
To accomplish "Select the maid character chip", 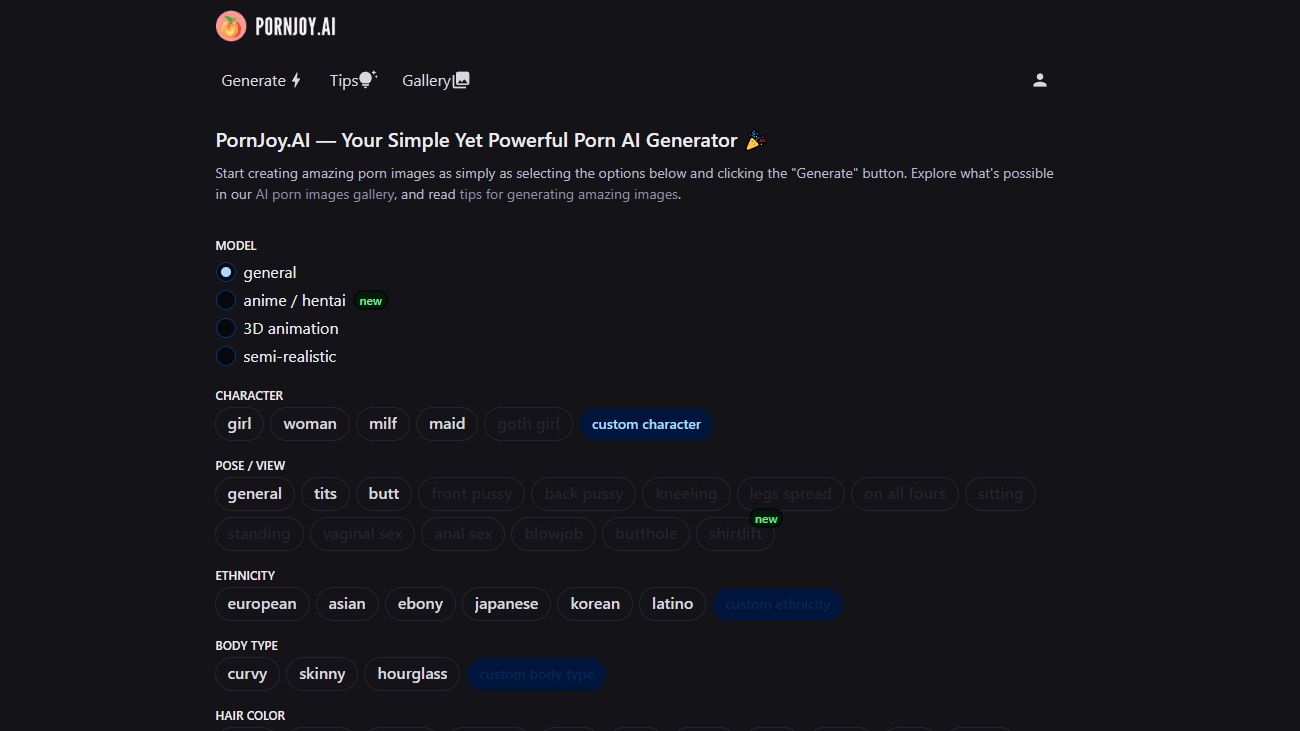I will click(447, 424).
